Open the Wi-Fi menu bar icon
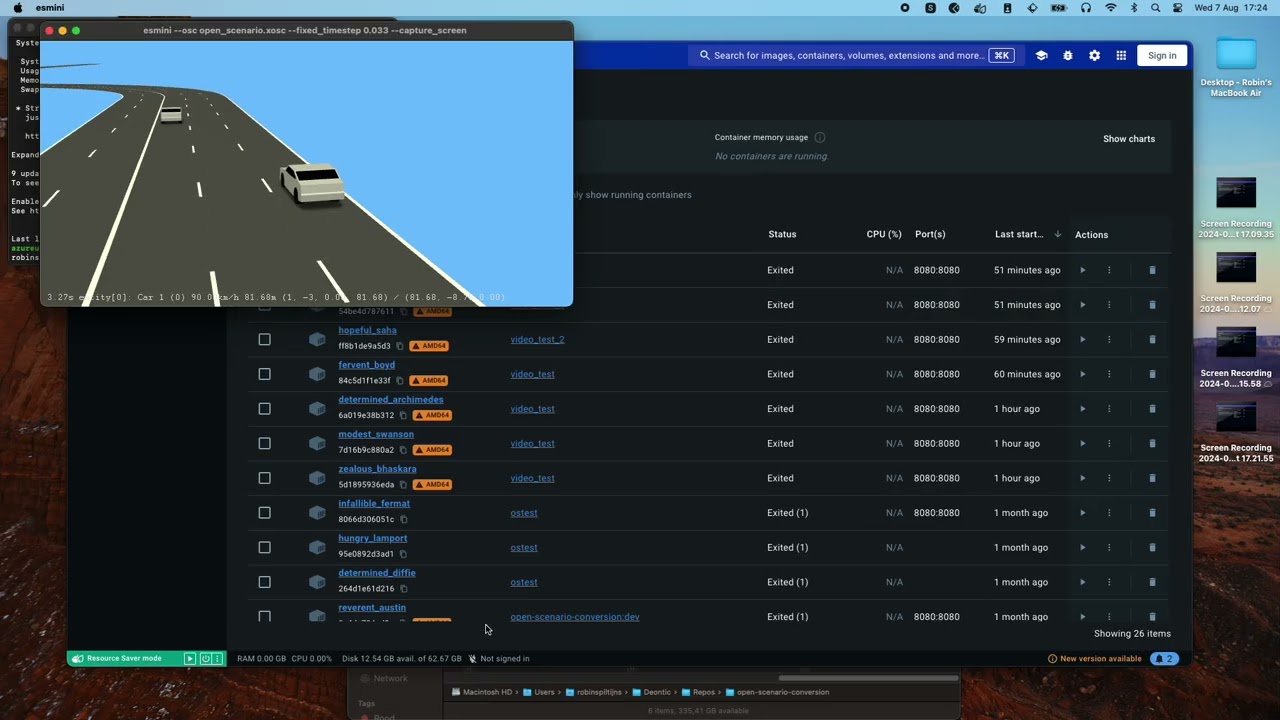 pyautogui.click(x=1110, y=7)
